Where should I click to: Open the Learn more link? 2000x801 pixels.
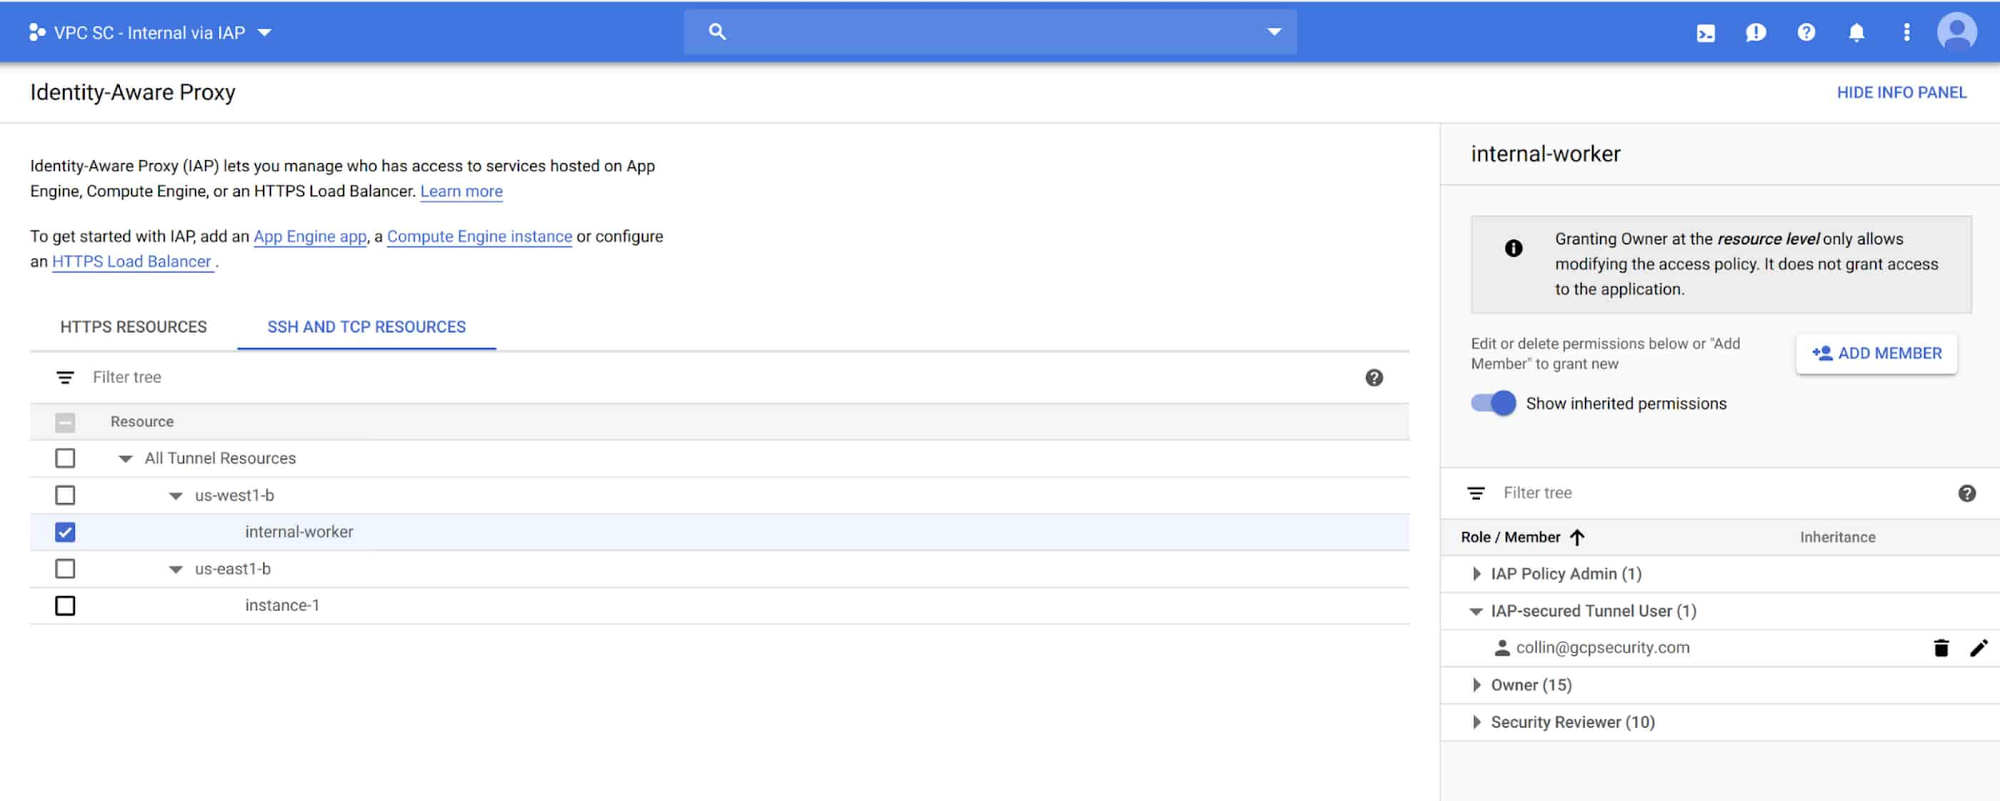(461, 191)
